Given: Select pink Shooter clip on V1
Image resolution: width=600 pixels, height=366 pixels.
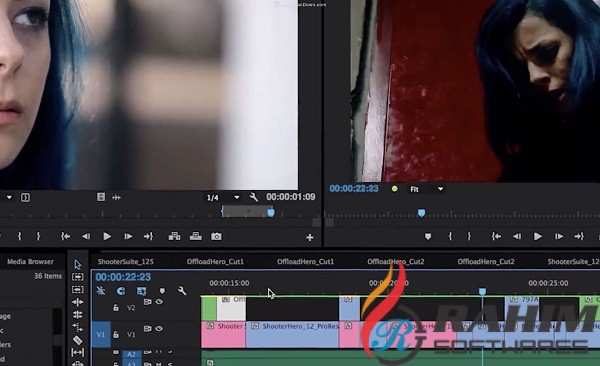Looking at the screenshot, I should (x=223, y=334).
